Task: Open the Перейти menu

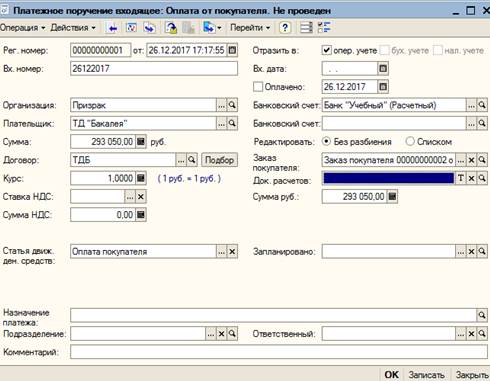Action: point(250,28)
